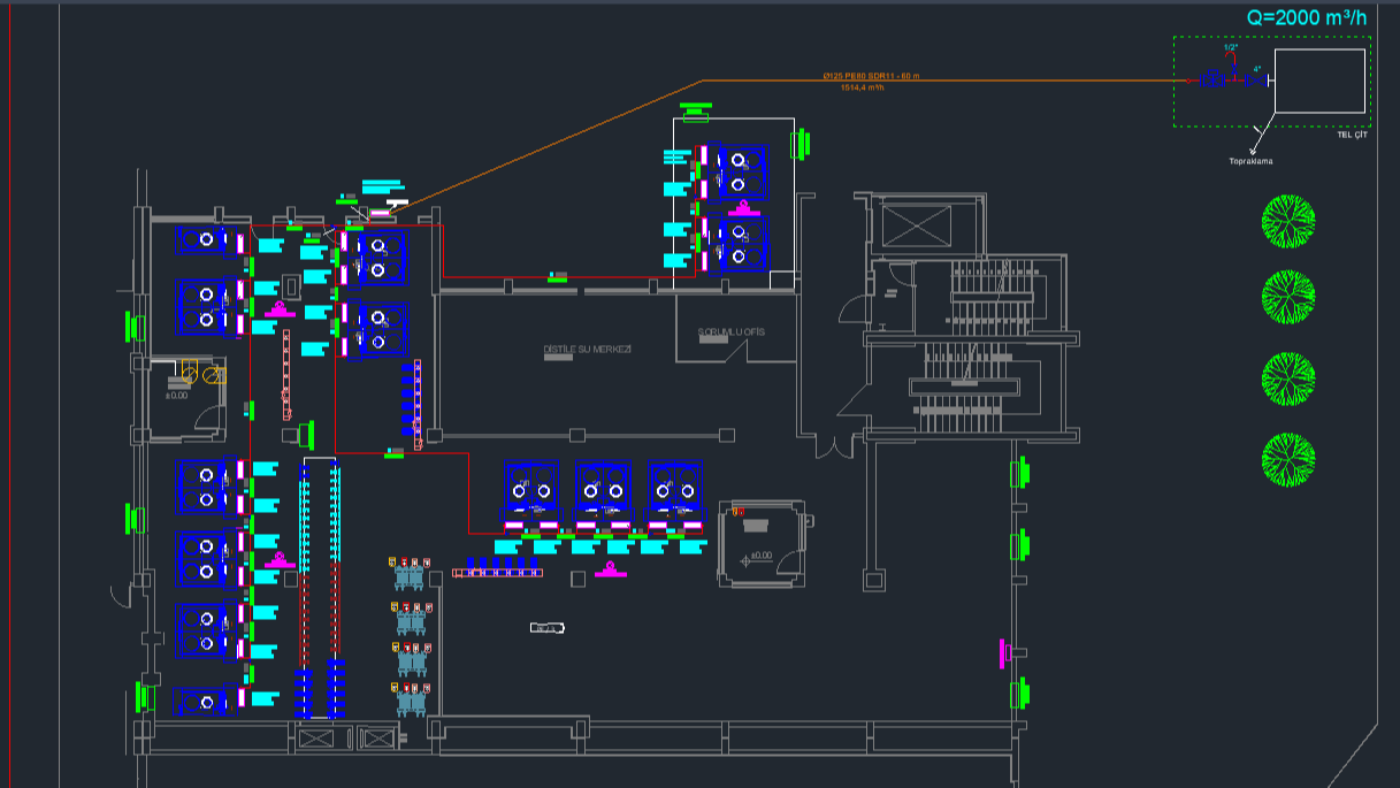Pick the small white vehicle symbol
1400x788 pixels.
point(547,628)
